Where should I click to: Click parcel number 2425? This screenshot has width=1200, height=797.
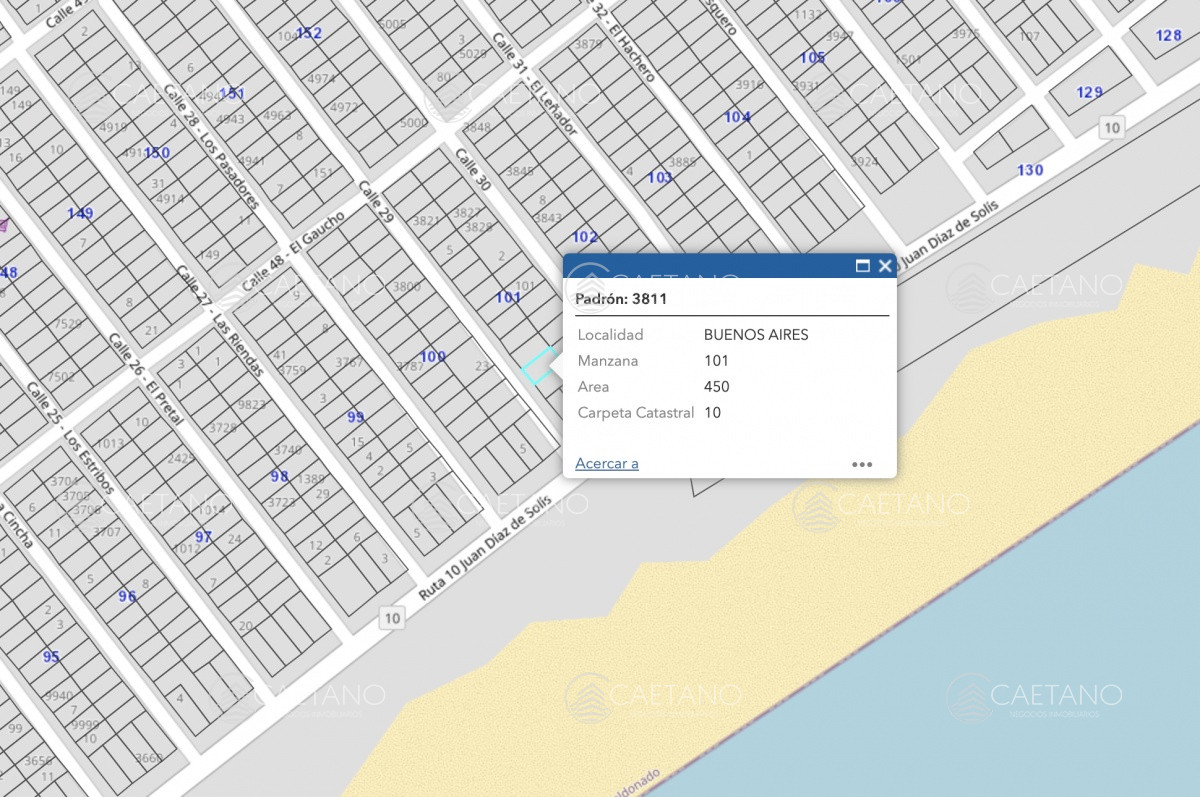[x=182, y=458]
